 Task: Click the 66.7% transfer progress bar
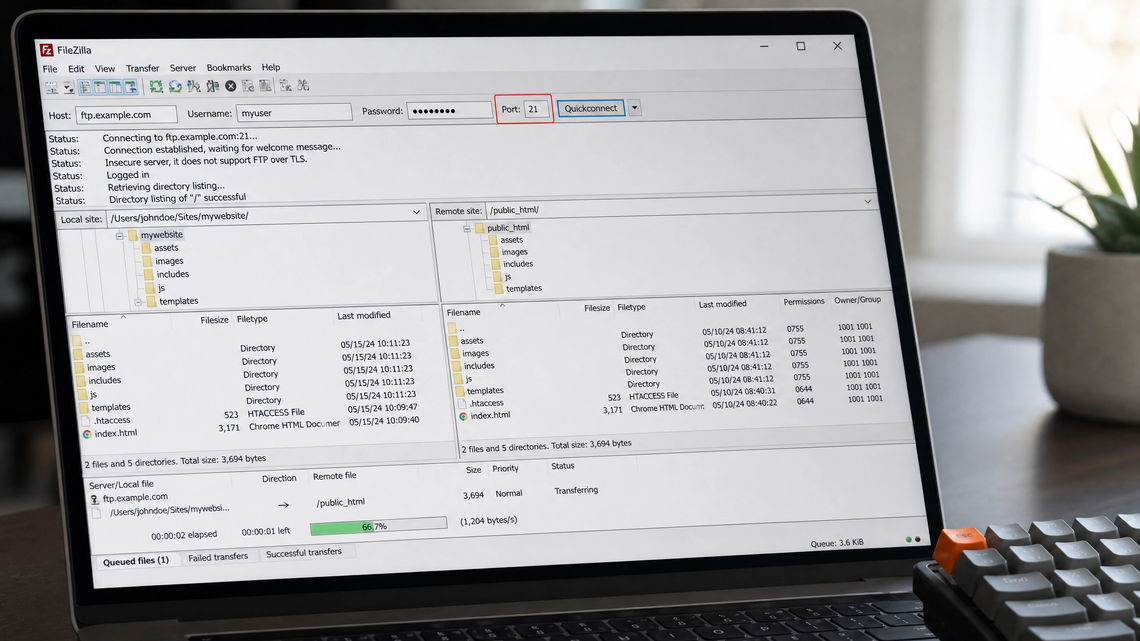click(378, 525)
